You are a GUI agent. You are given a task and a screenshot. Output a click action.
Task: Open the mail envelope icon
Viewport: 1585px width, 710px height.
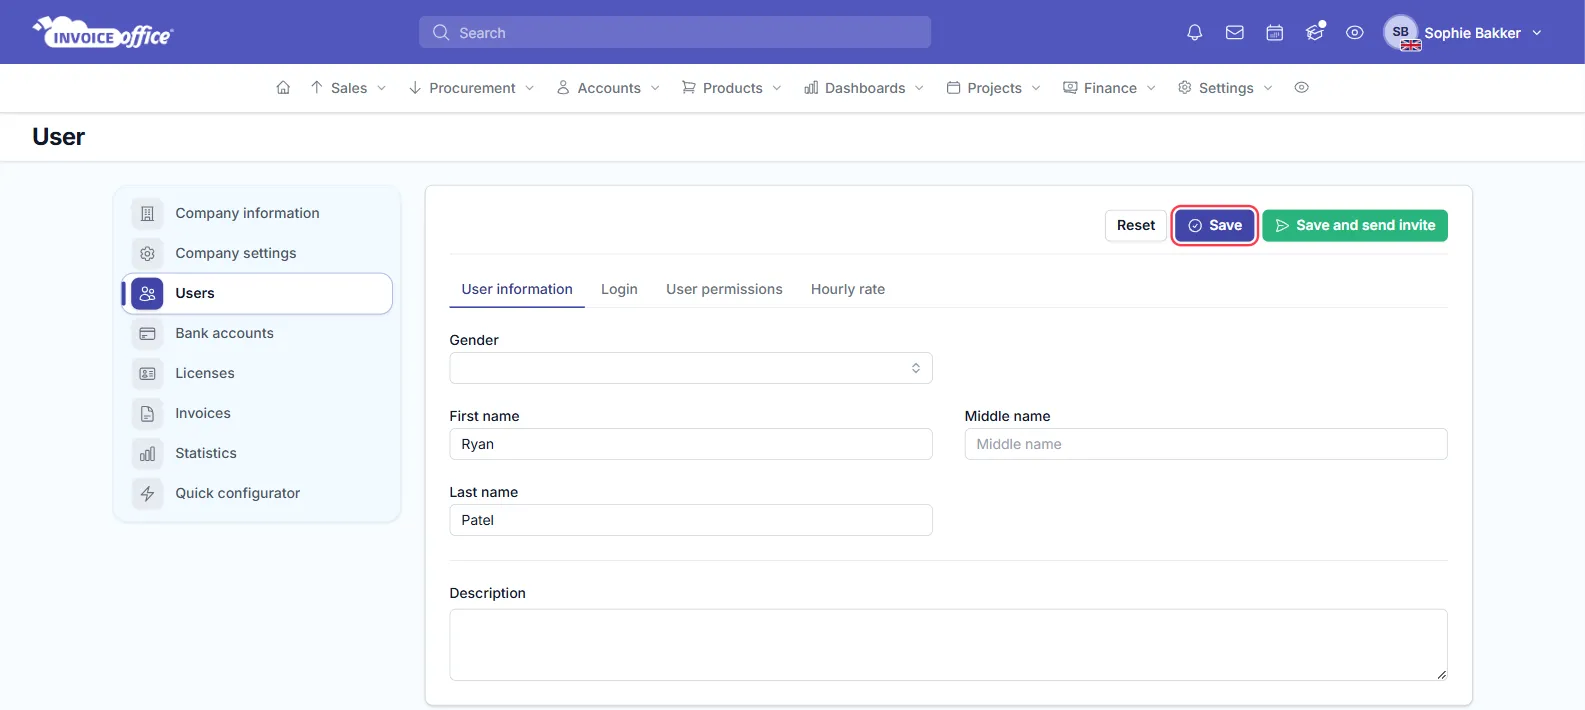click(x=1234, y=33)
